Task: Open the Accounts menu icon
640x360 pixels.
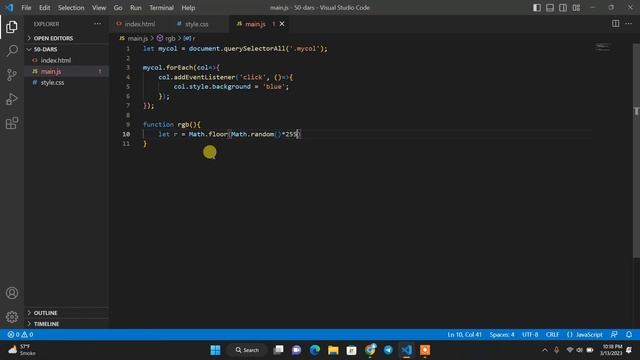Action: coord(12,293)
